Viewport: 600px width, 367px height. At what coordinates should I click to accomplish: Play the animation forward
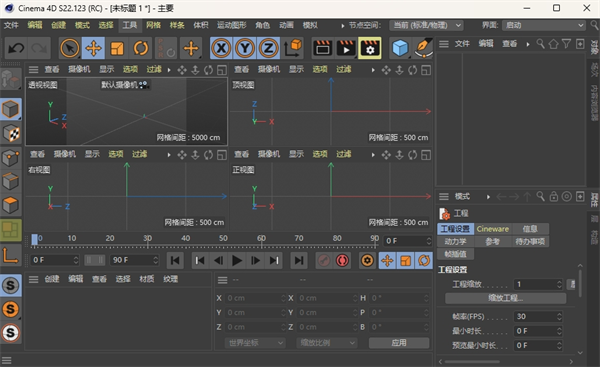[237, 261]
